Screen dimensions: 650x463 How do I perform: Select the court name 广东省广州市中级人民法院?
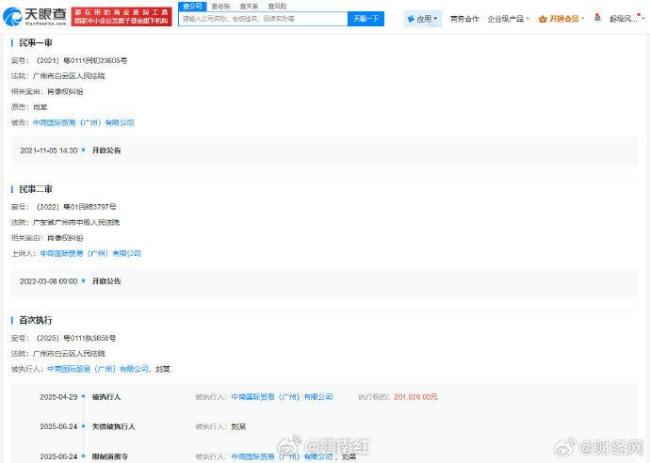pyautogui.click(x=76, y=222)
